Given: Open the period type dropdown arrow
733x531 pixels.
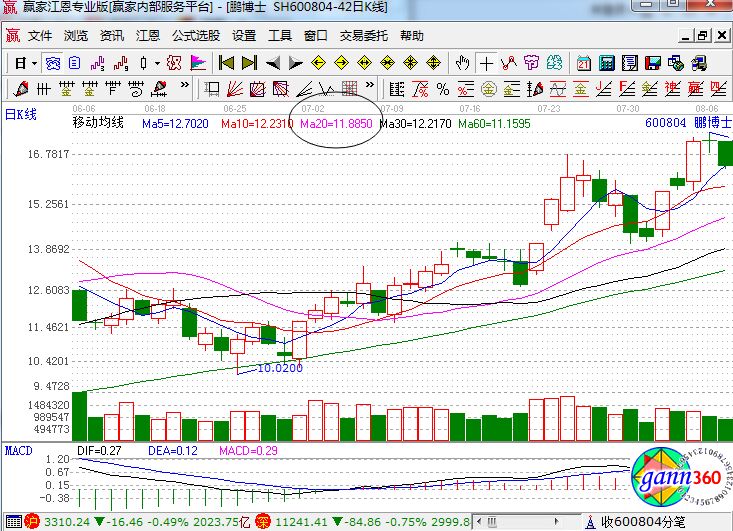Looking at the screenshot, I should click(x=34, y=62).
